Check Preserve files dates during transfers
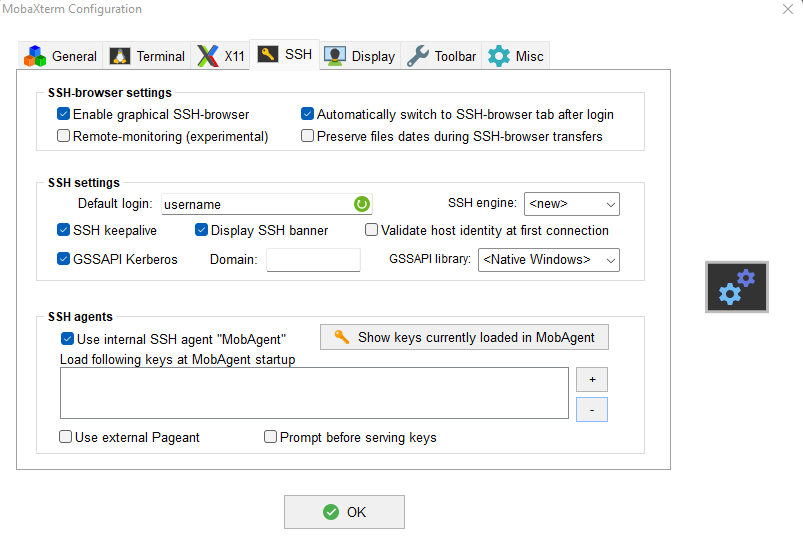 [x=307, y=136]
